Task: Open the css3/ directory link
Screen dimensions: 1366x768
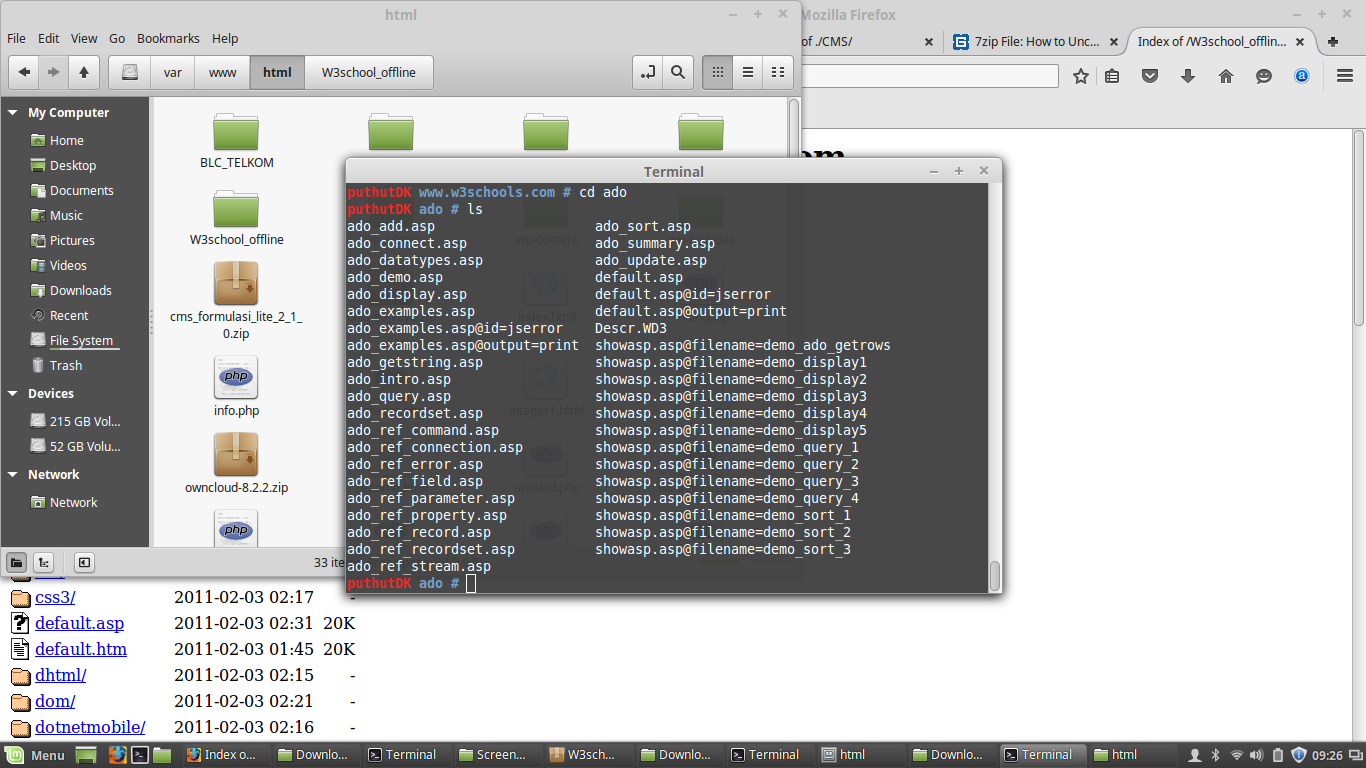Action: (x=55, y=598)
